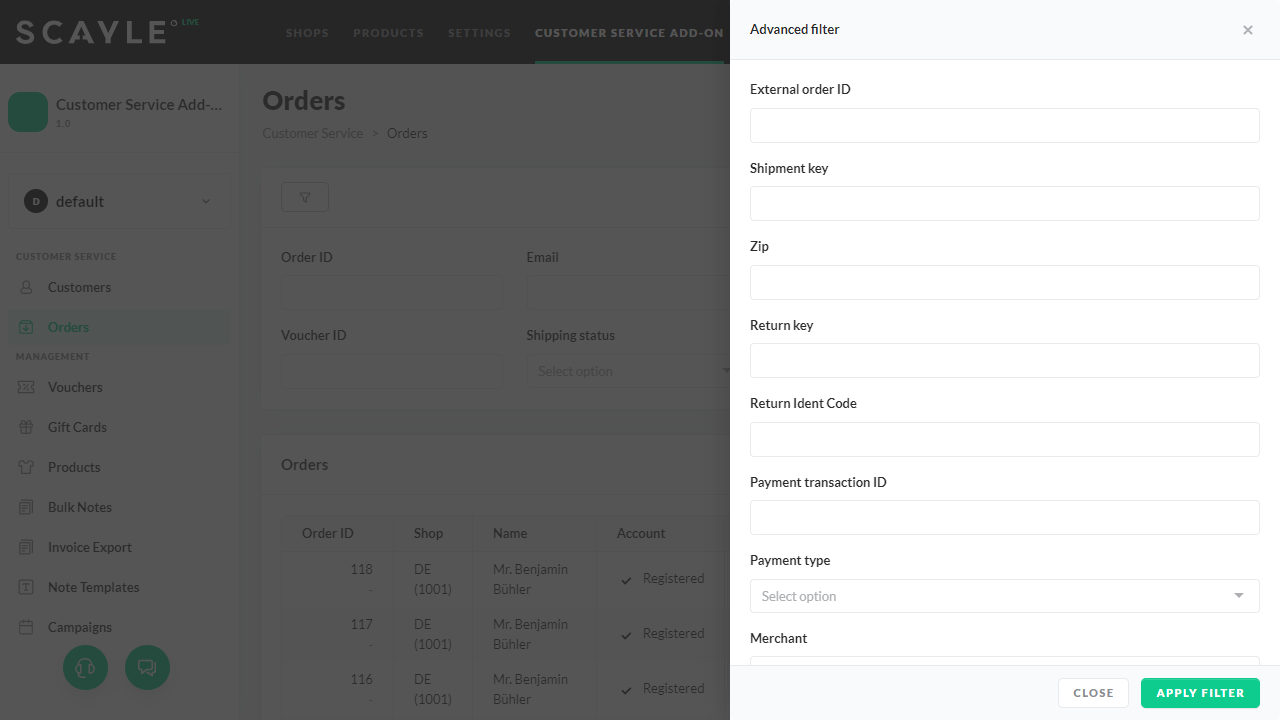Click the Campaigns calendar icon

pos(27,627)
